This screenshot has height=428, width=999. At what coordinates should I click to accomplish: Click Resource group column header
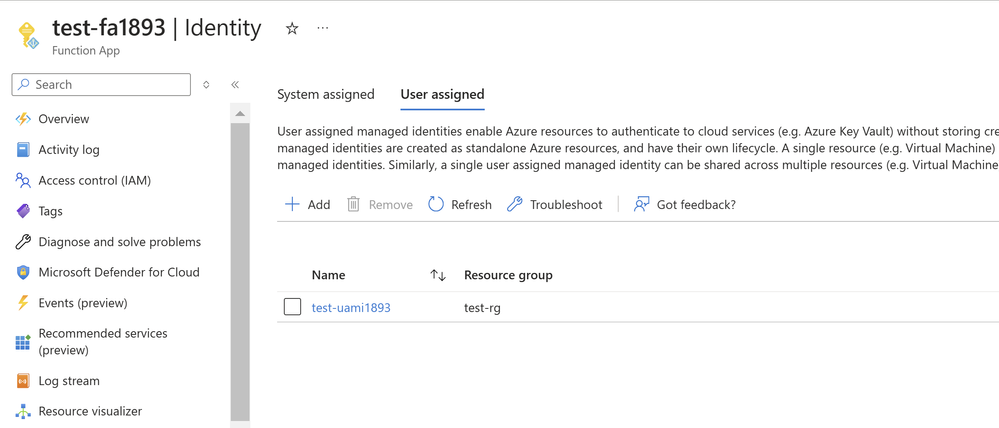tap(508, 275)
